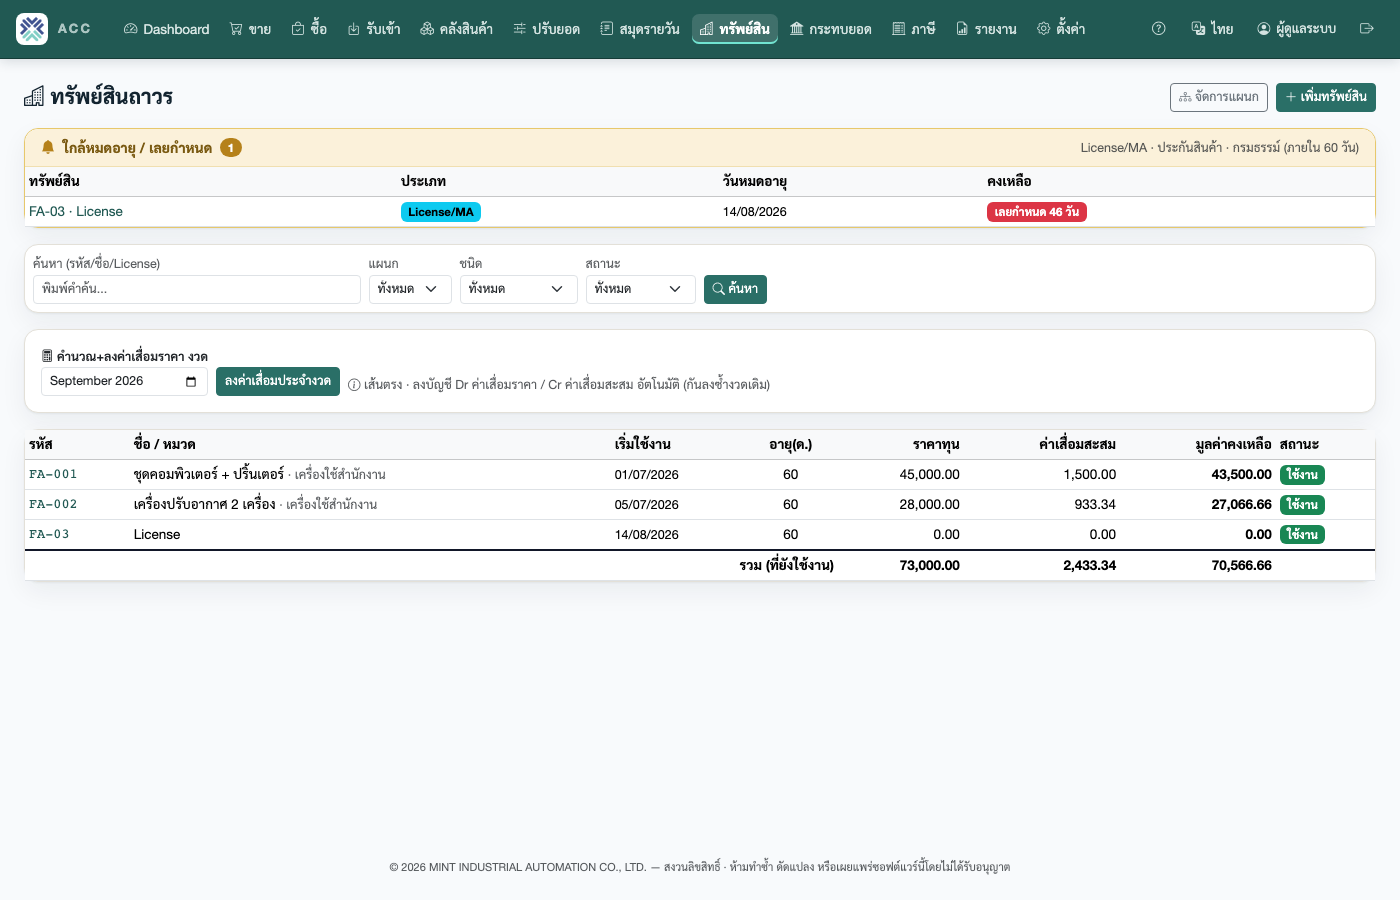Click the เพิ่มทรัพย์สิน add asset button
1400x900 pixels.
[x=1326, y=97]
